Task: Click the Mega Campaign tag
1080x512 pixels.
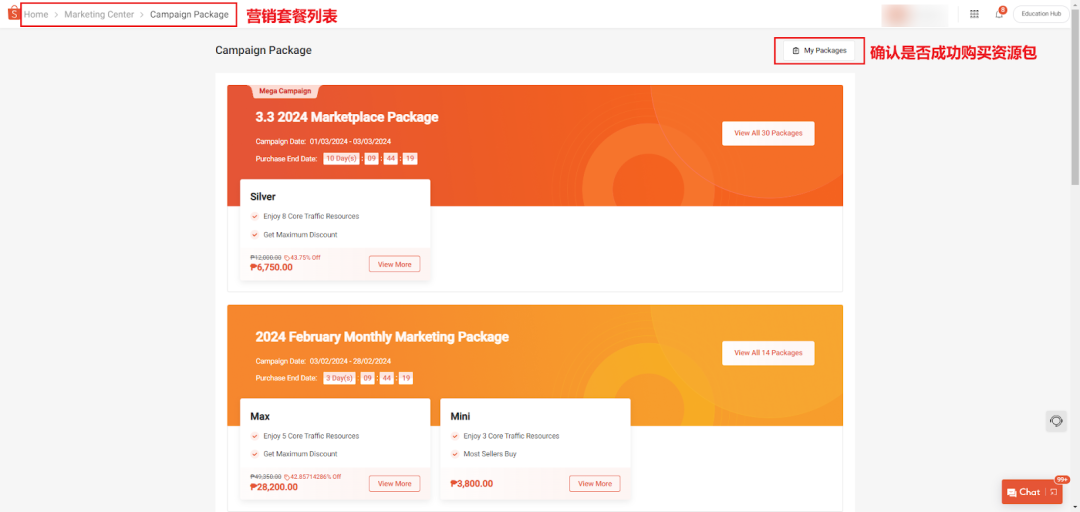Action: [284, 91]
